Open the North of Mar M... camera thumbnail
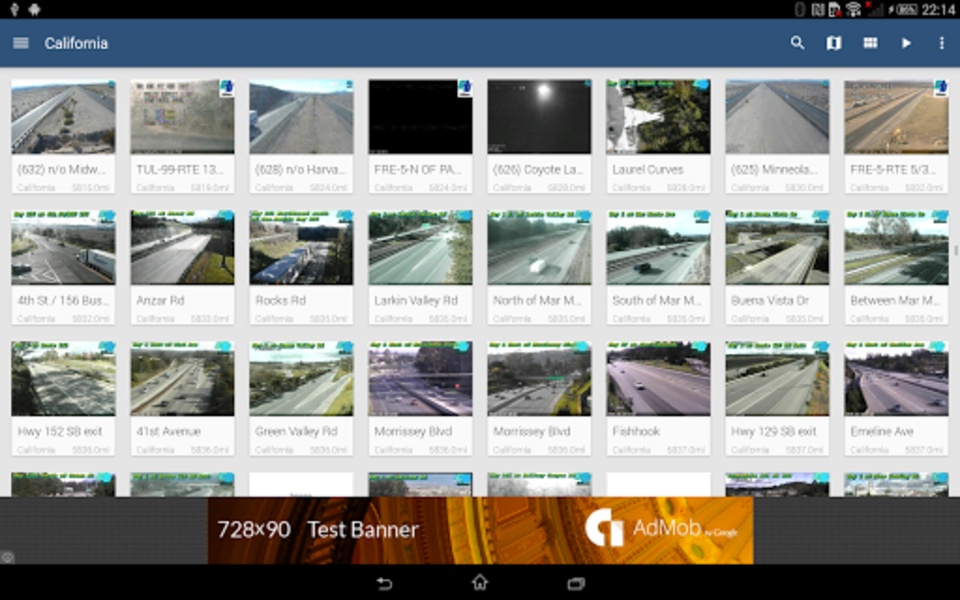This screenshot has height=600, width=960. click(539, 247)
